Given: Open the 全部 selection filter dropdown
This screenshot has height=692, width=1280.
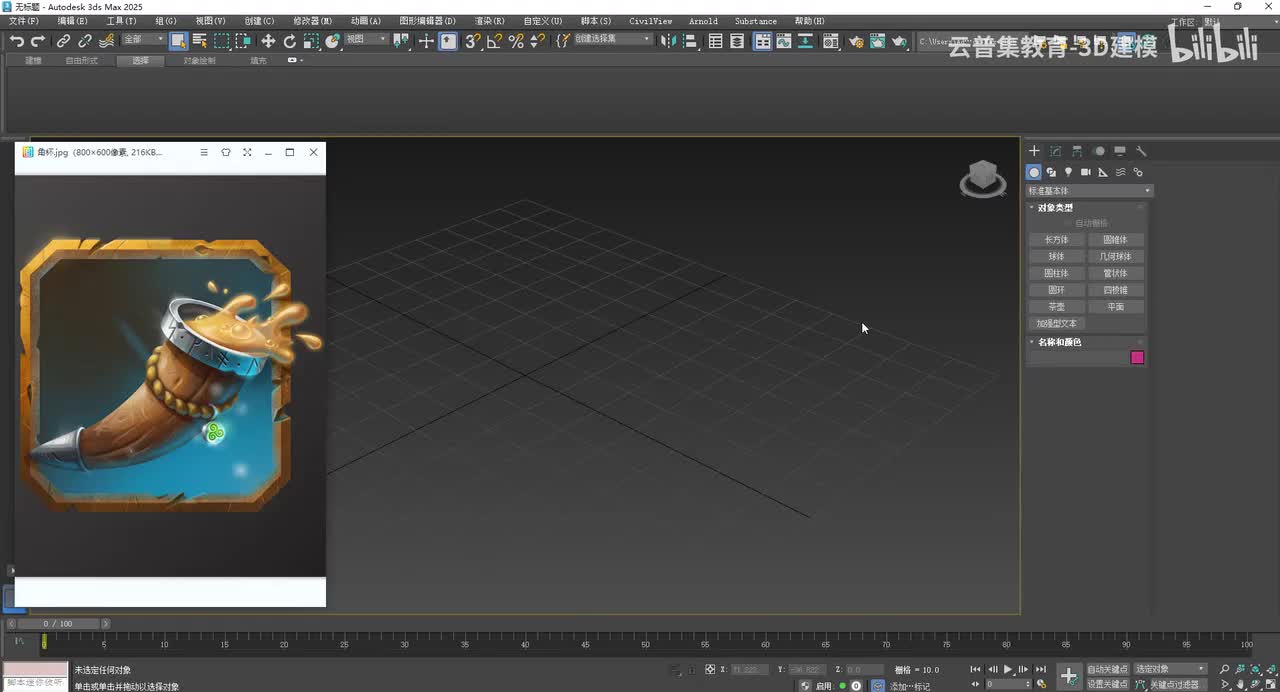Looking at the screenshot, I should 144,40.
